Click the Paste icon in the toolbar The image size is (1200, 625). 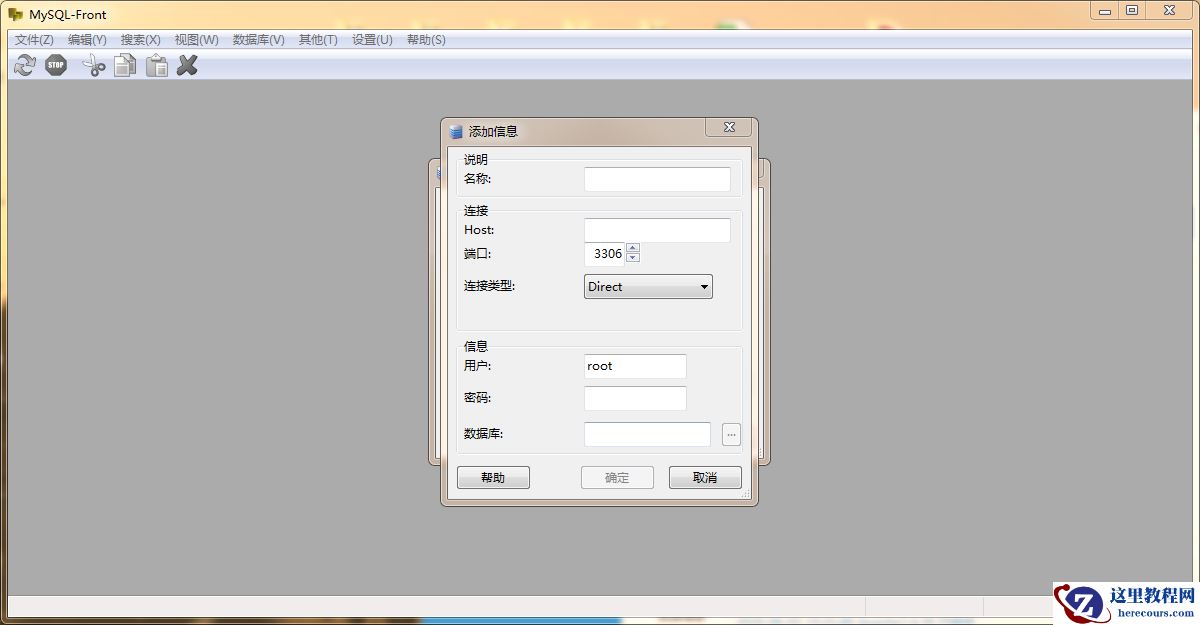[156, 65]
